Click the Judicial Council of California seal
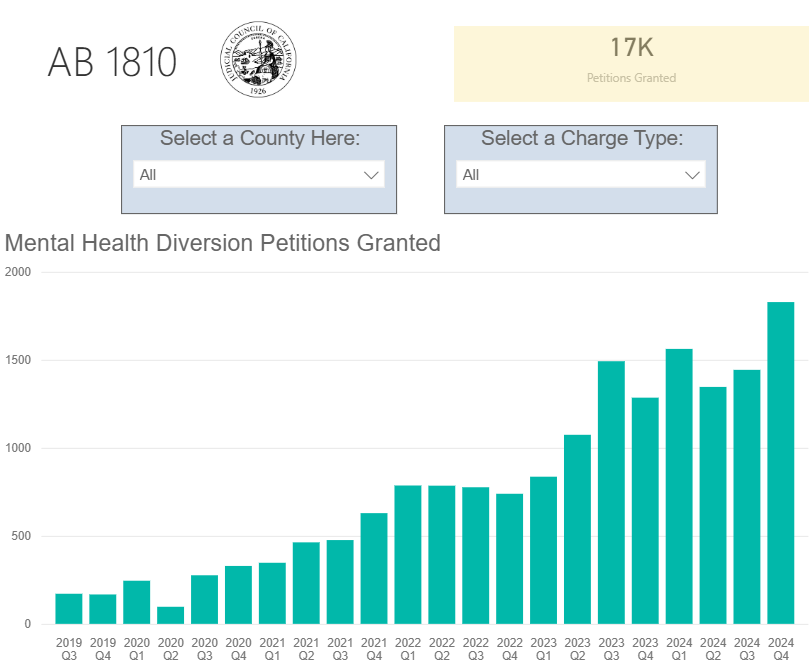Screen dimensions: 809x671 (260, 62)
